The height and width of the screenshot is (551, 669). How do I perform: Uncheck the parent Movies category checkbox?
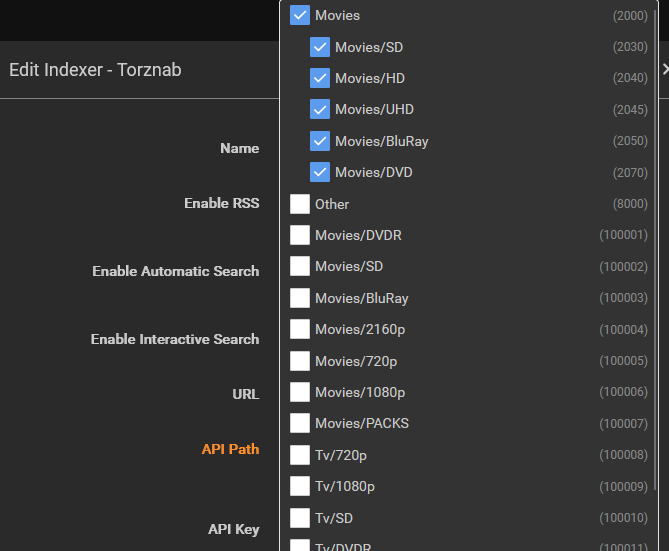(300, 16)
